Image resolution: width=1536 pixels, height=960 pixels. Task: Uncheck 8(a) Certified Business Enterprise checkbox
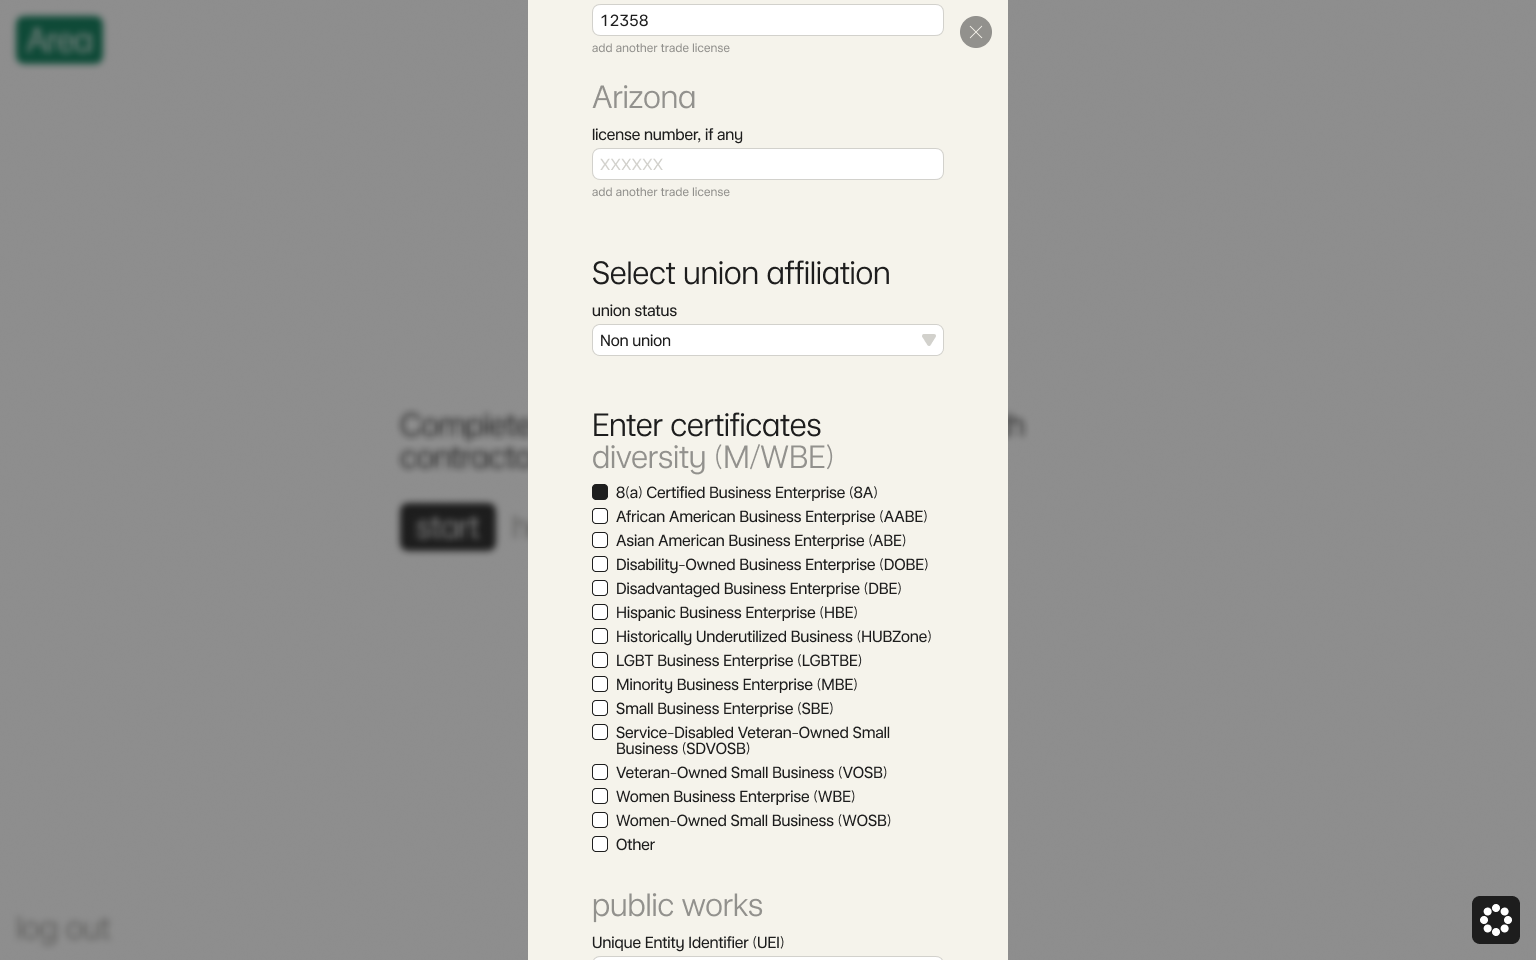[600, 492]
